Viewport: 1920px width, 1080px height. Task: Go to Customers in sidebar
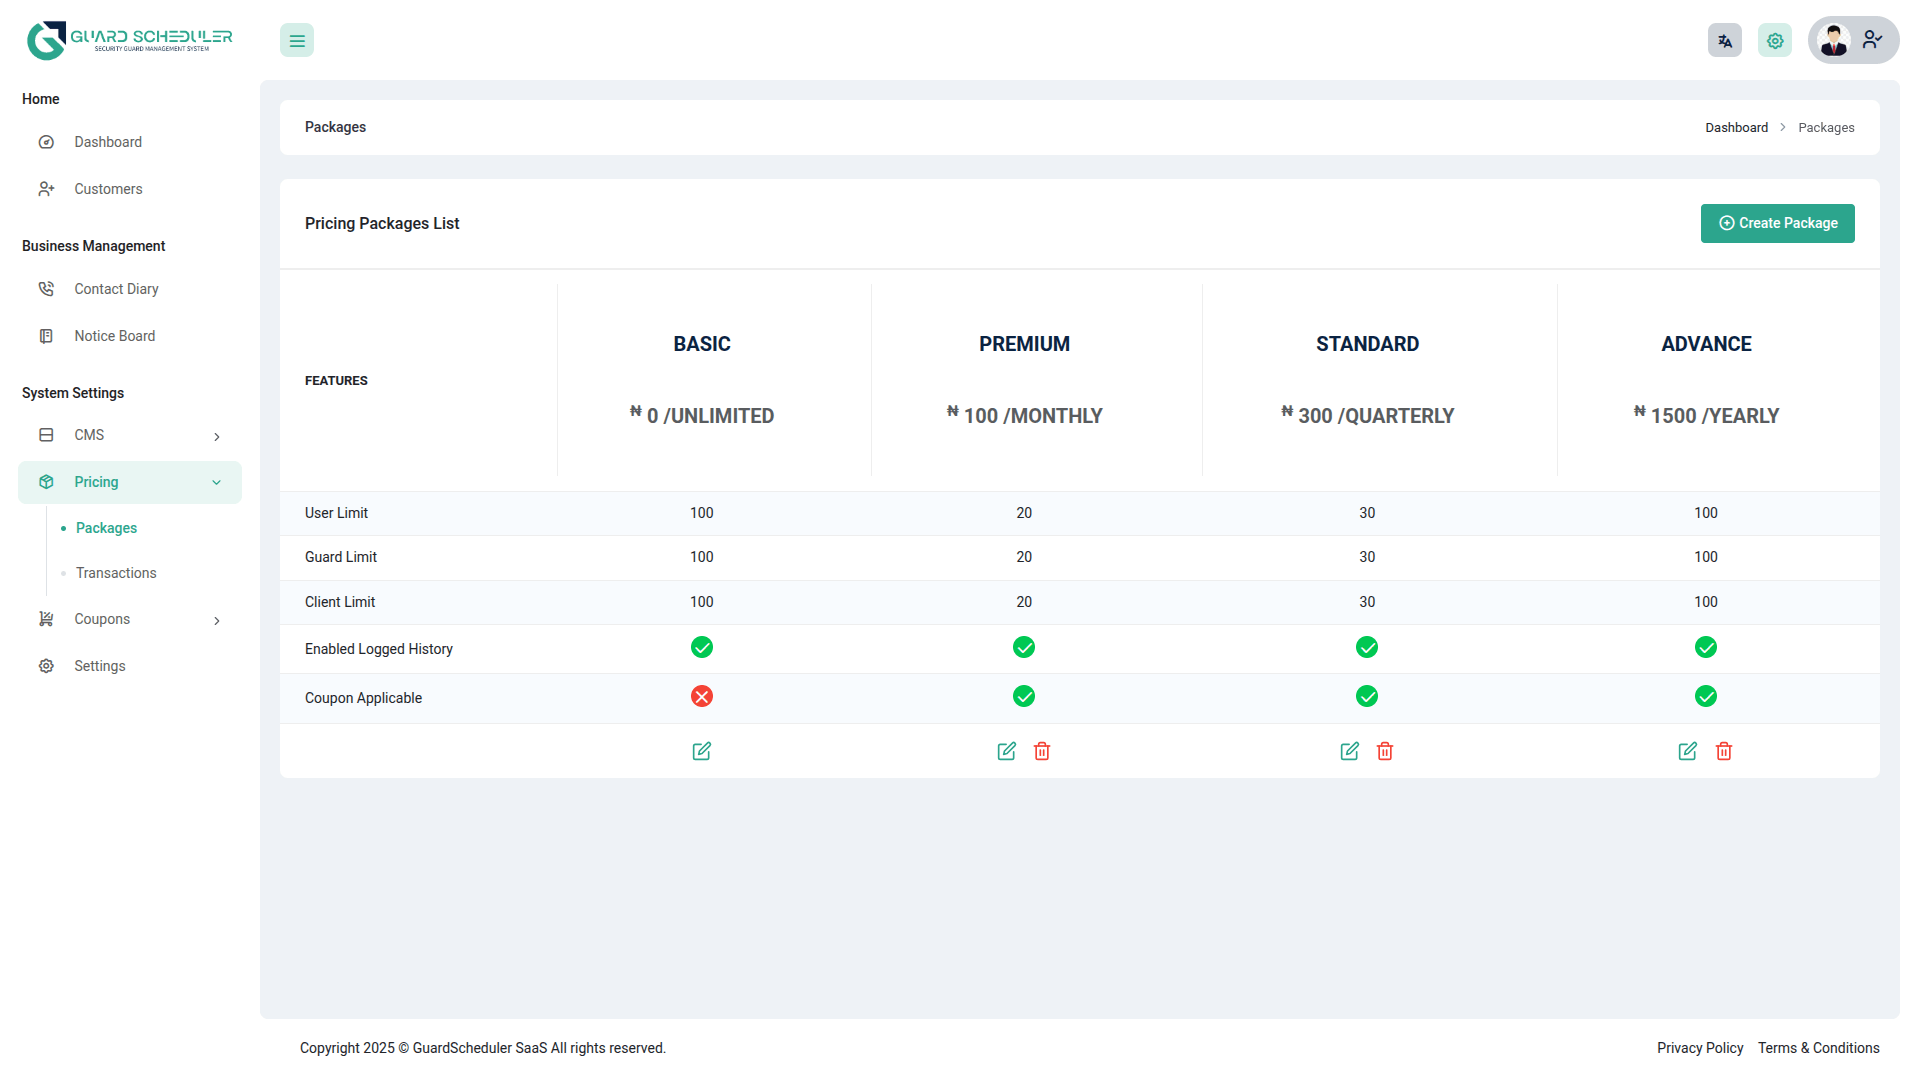(108, 189)
